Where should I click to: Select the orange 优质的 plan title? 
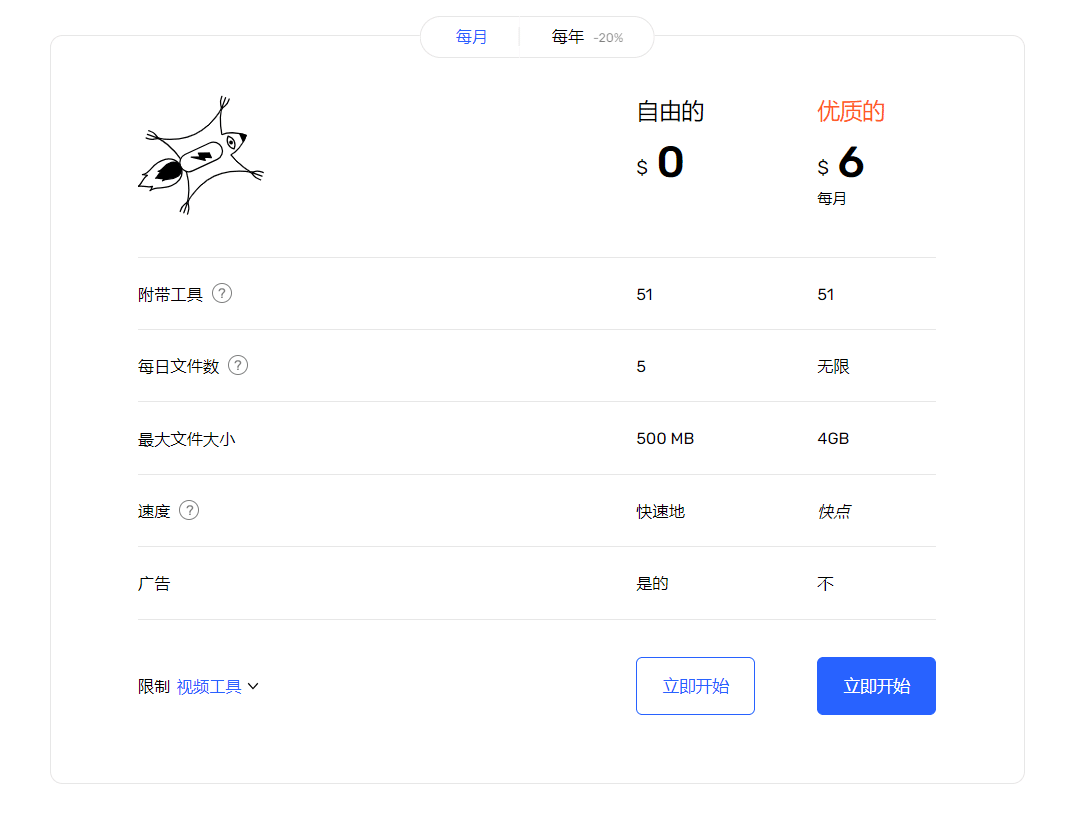pyautogui.click(x=850, y=111)
